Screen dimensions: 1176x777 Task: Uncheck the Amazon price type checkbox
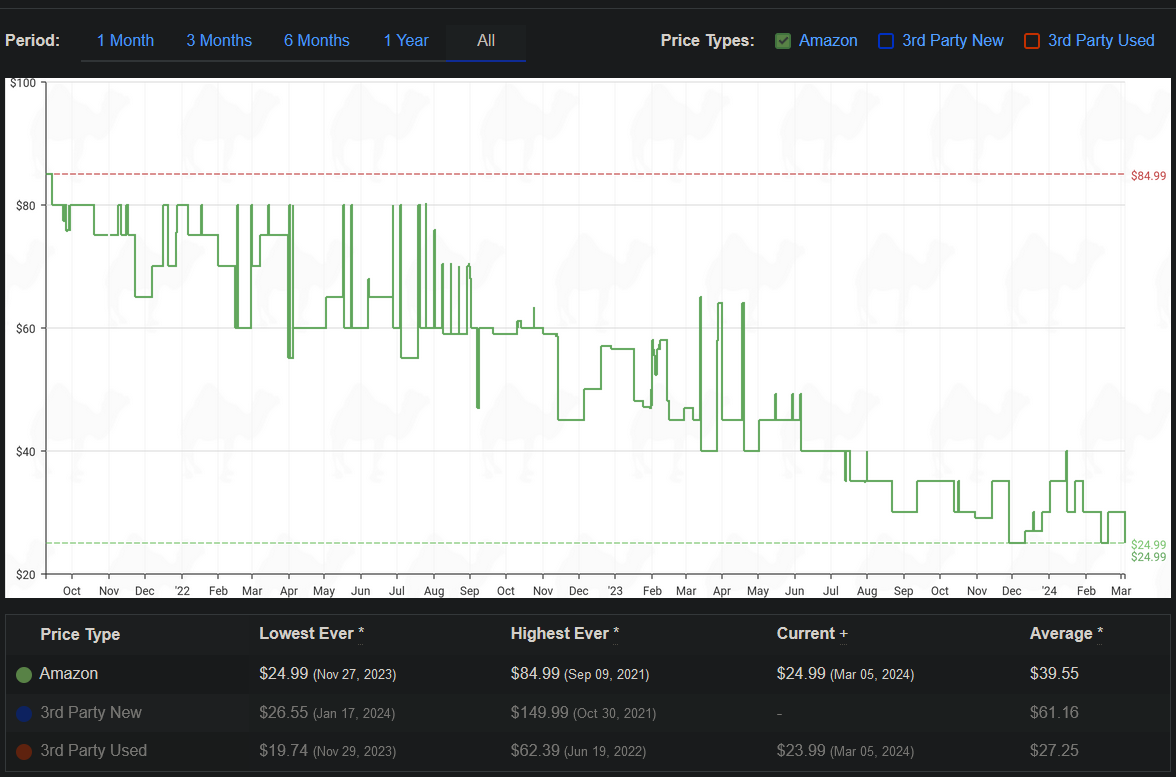[x=783, y=41]
